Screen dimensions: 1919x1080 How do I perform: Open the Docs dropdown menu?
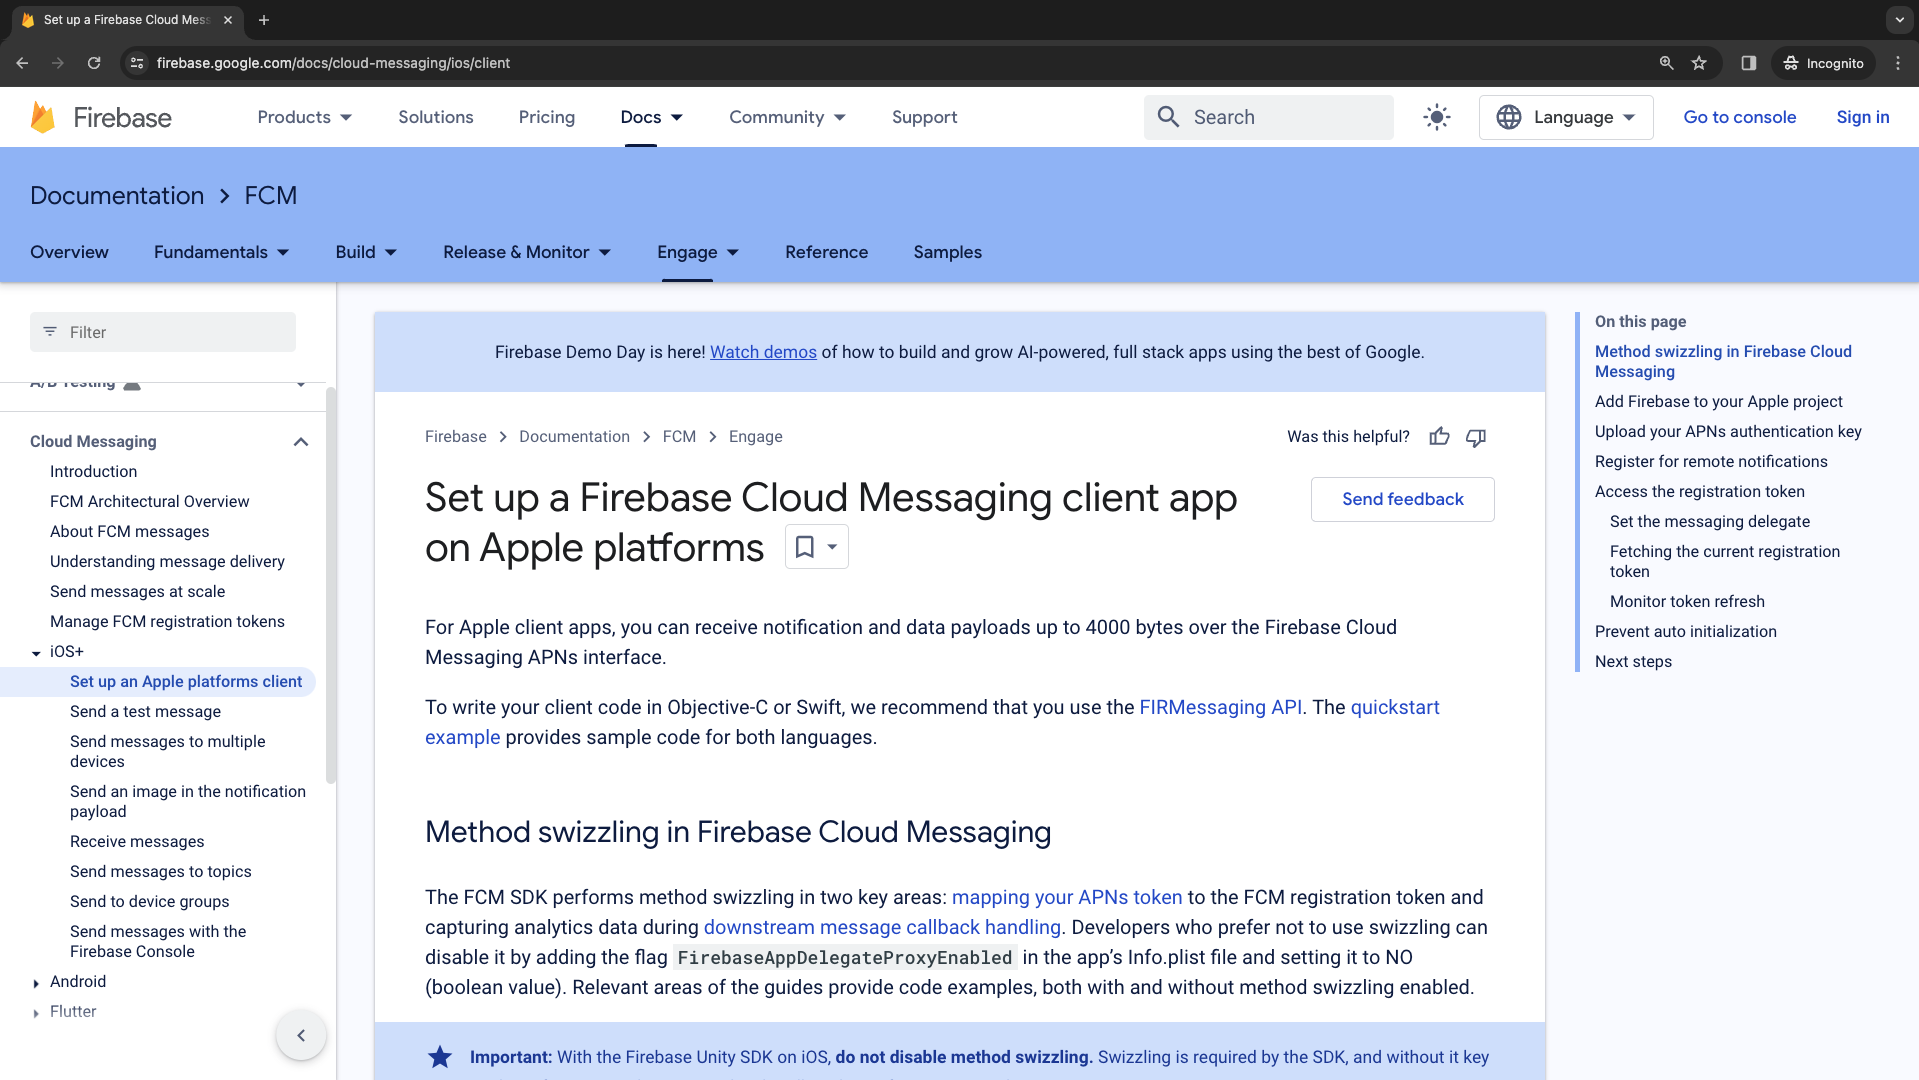(651, 117)
